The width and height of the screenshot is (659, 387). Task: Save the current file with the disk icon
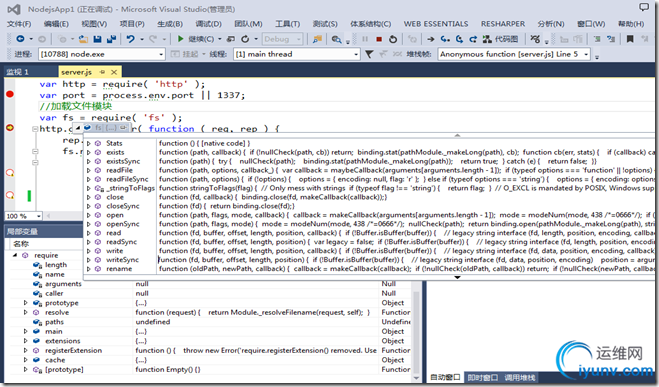coord(98,39)
